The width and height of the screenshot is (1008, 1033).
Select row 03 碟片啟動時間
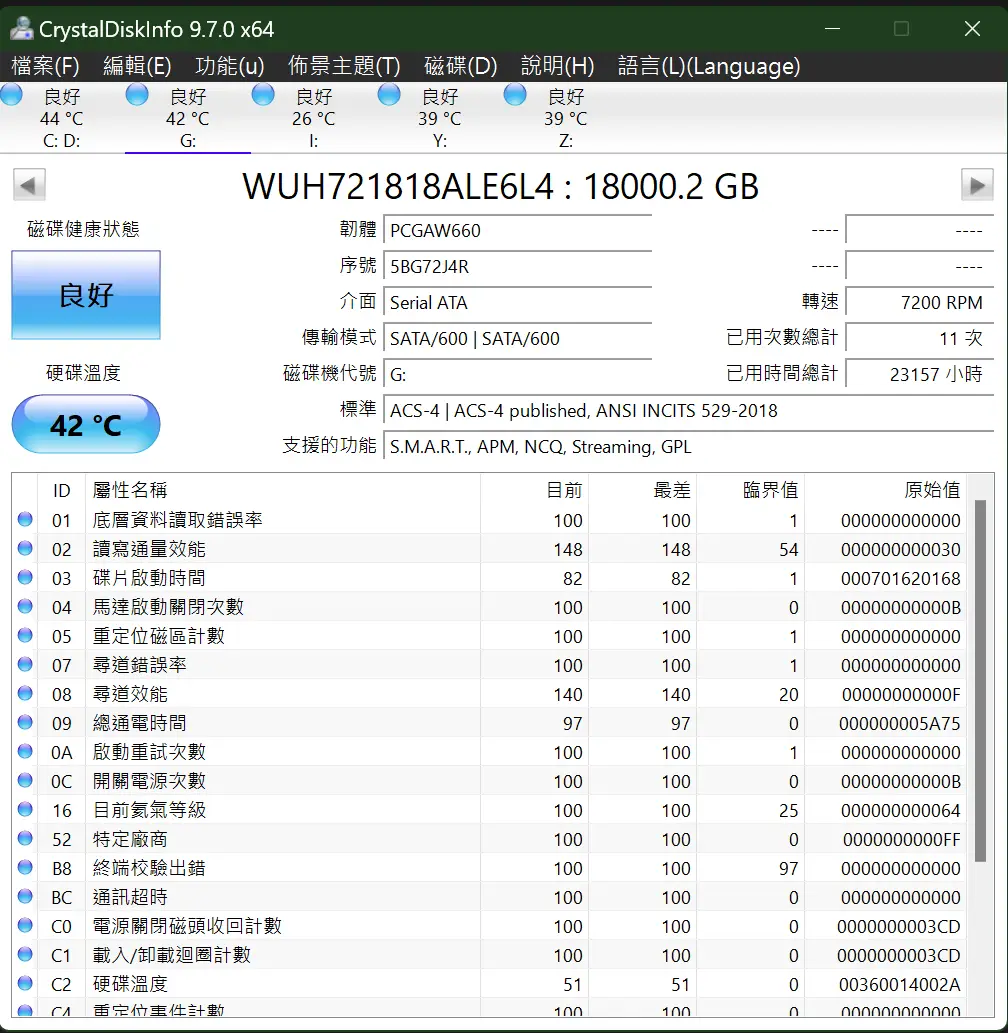489,578
